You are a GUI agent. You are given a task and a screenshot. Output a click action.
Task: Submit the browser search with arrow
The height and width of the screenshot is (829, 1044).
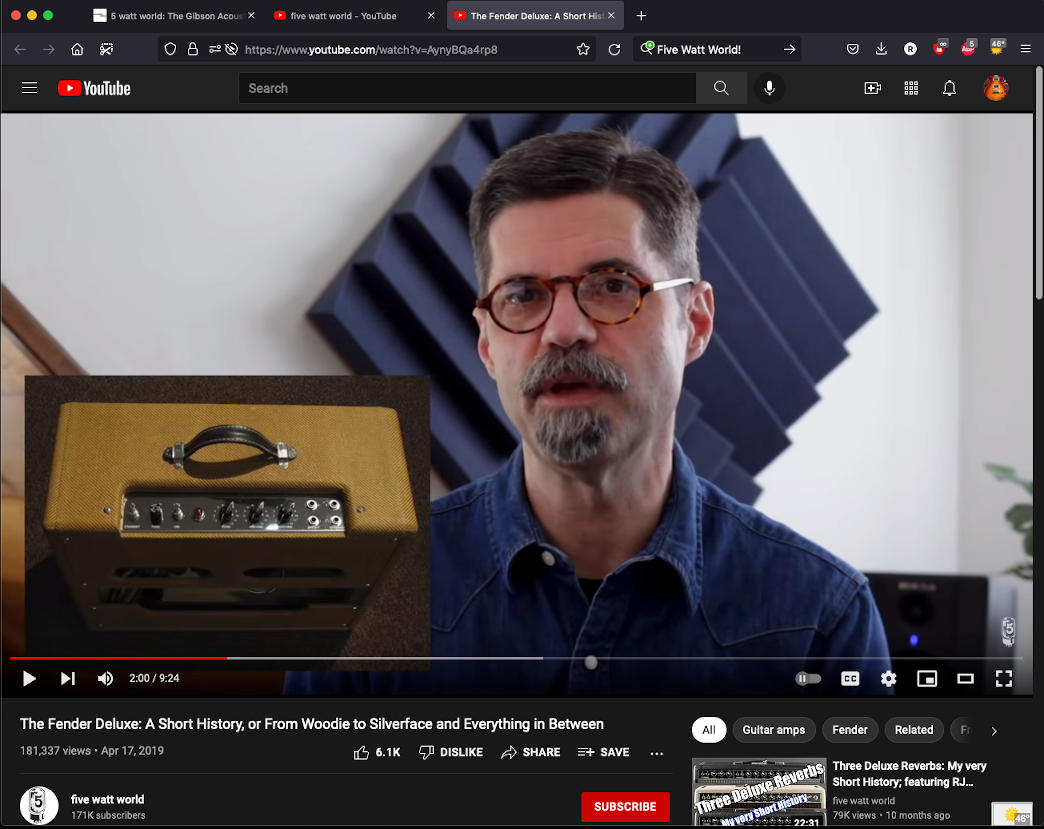coord(789,49)
